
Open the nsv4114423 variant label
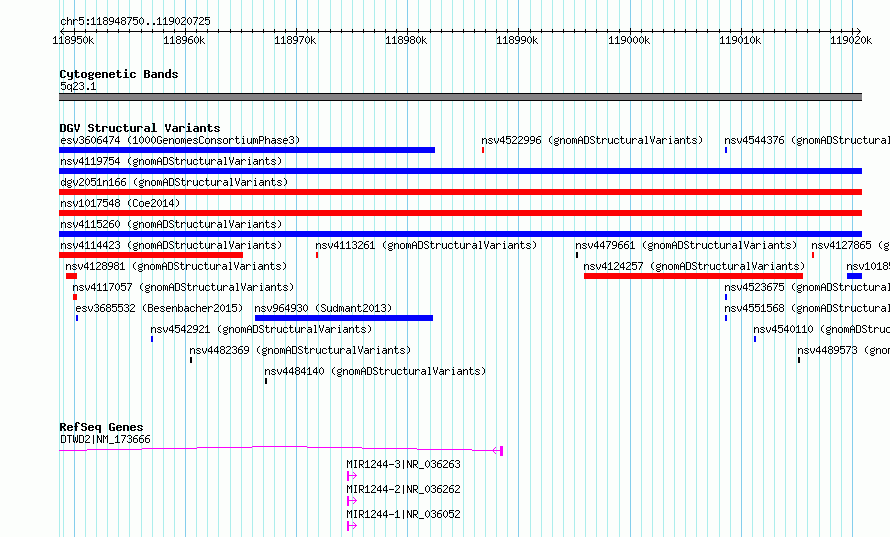[x=171, y=245]
